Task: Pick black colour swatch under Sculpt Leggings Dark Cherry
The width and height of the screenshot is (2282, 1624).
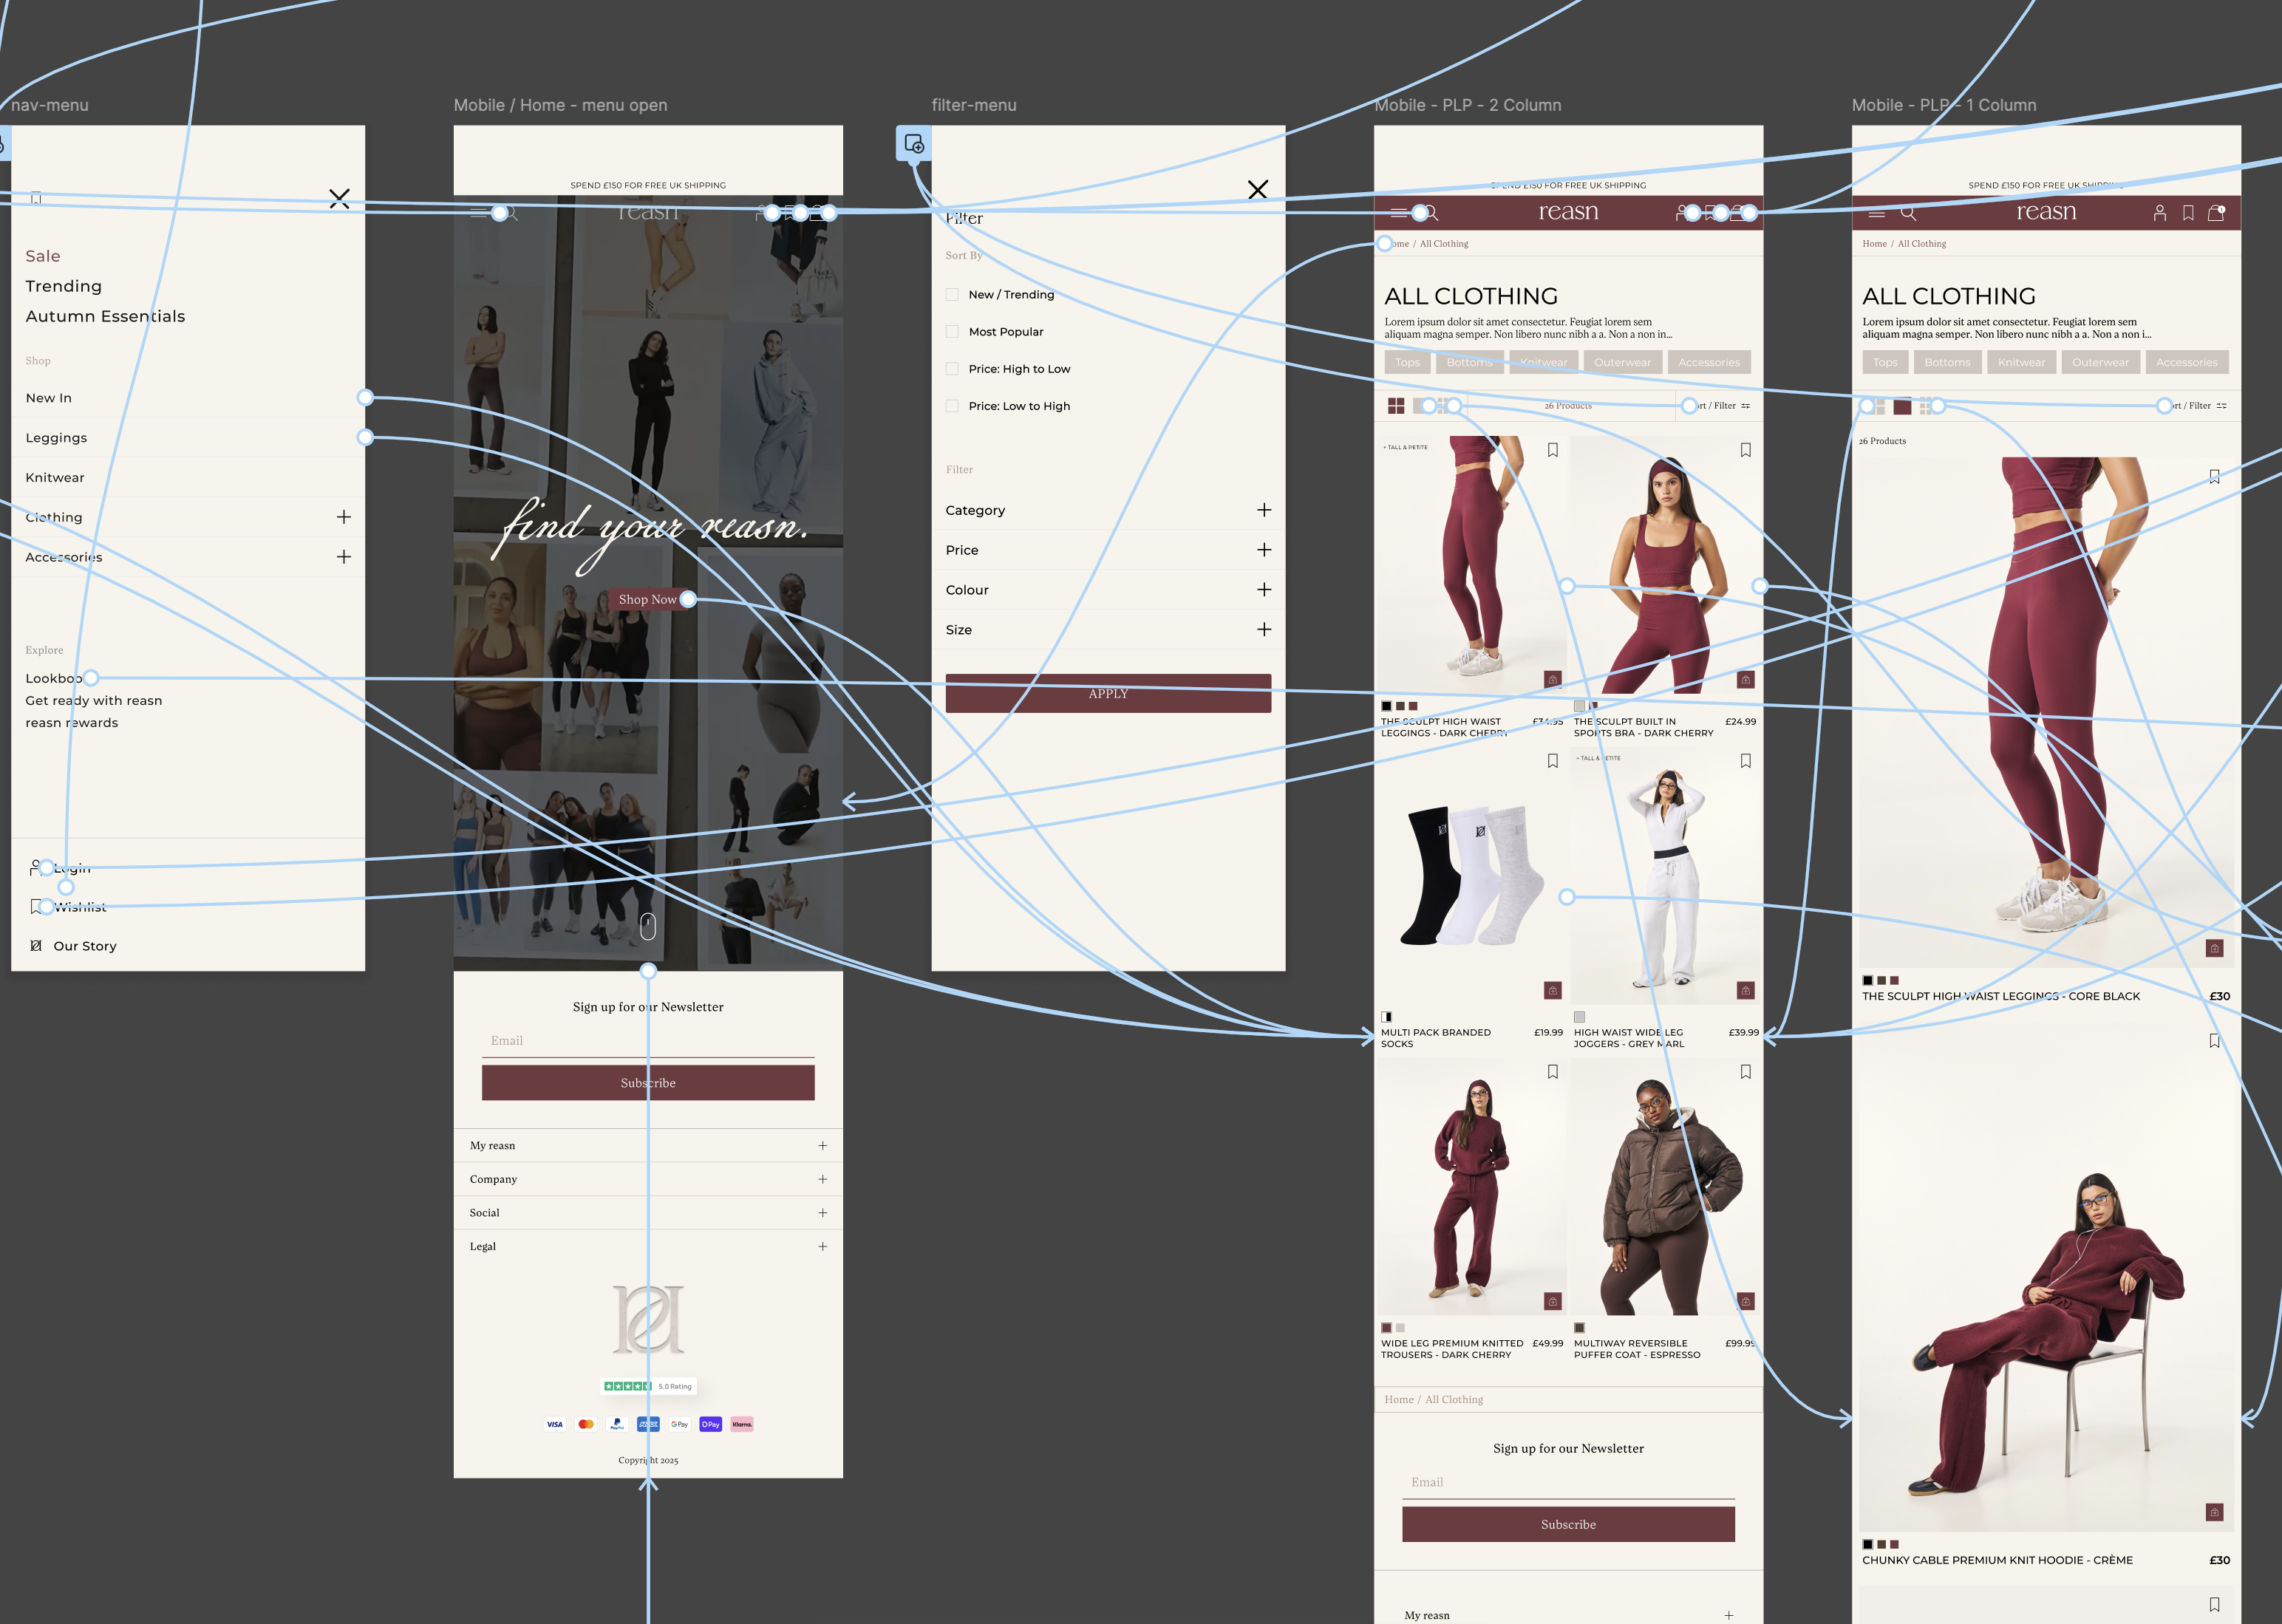Action: [1387, 706]
